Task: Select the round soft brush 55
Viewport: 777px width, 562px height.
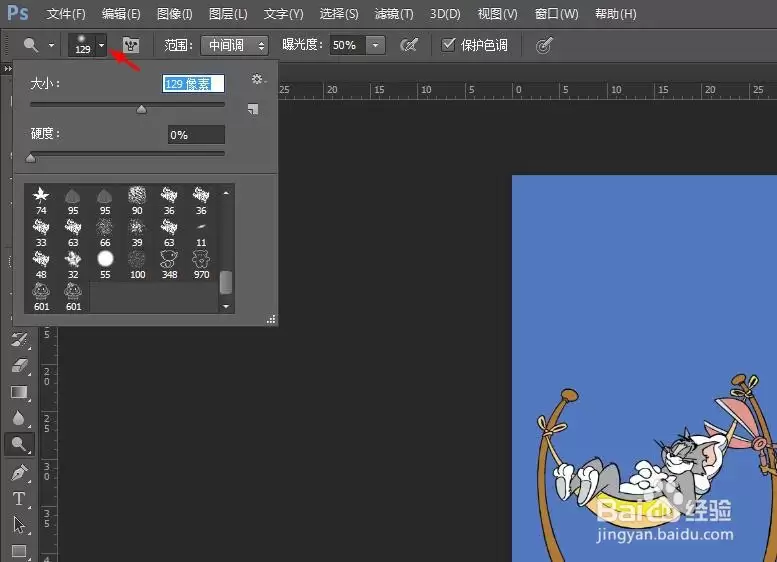Action: tap(105, 265)
